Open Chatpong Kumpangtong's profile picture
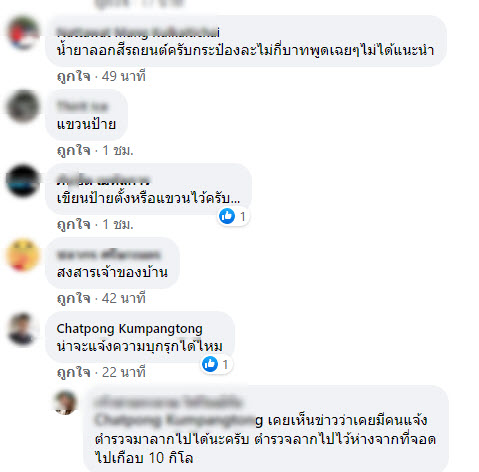 (x=22, y=329)
